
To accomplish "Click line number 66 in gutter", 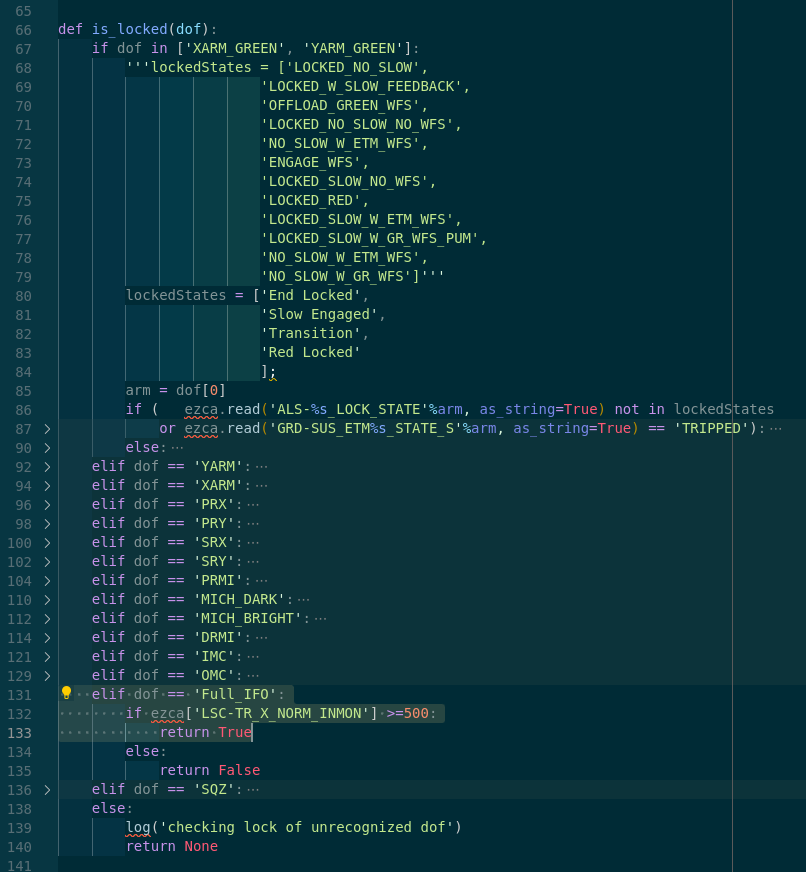I will [x=23, y=30].
